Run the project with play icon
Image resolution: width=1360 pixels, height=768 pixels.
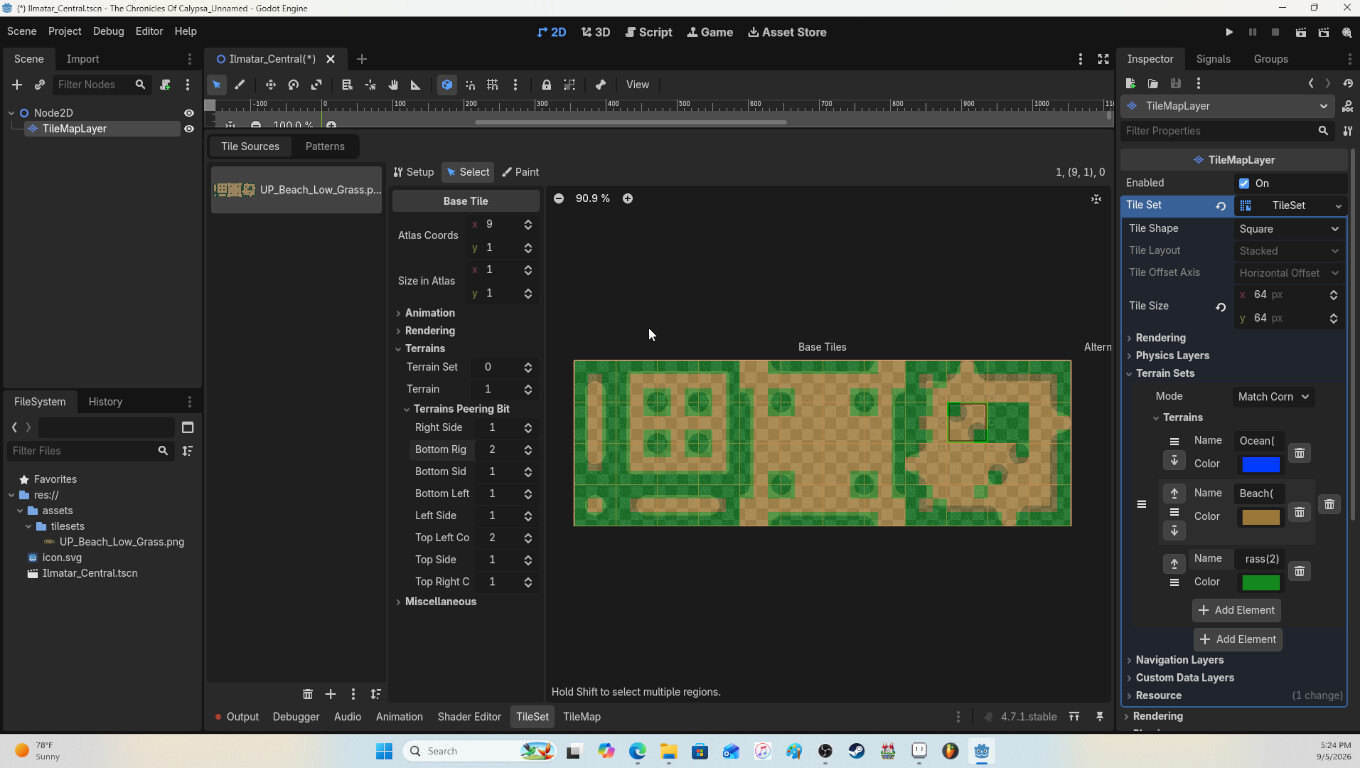(x=1229, y=32)
